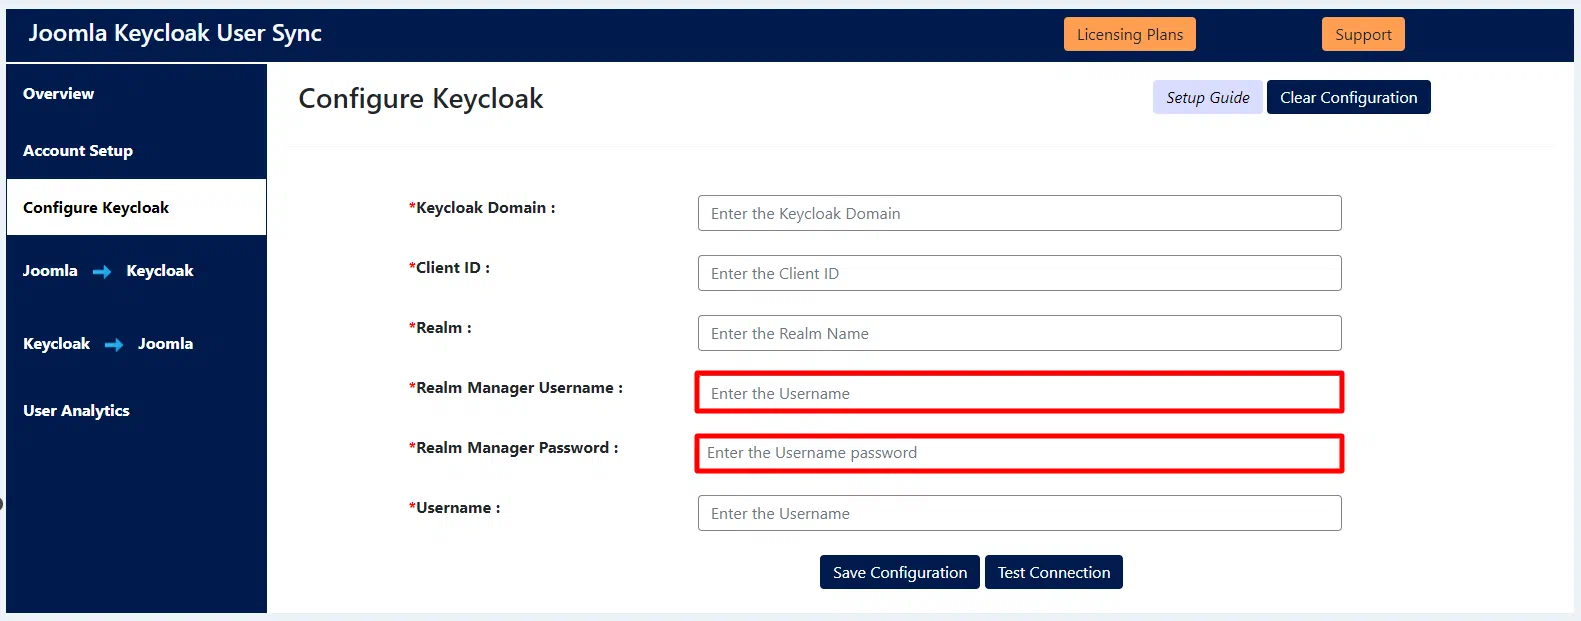Viewport: 1581px width, 621px height.
Task: Focus Realm Manager Password field
Action: [1019, 453]
